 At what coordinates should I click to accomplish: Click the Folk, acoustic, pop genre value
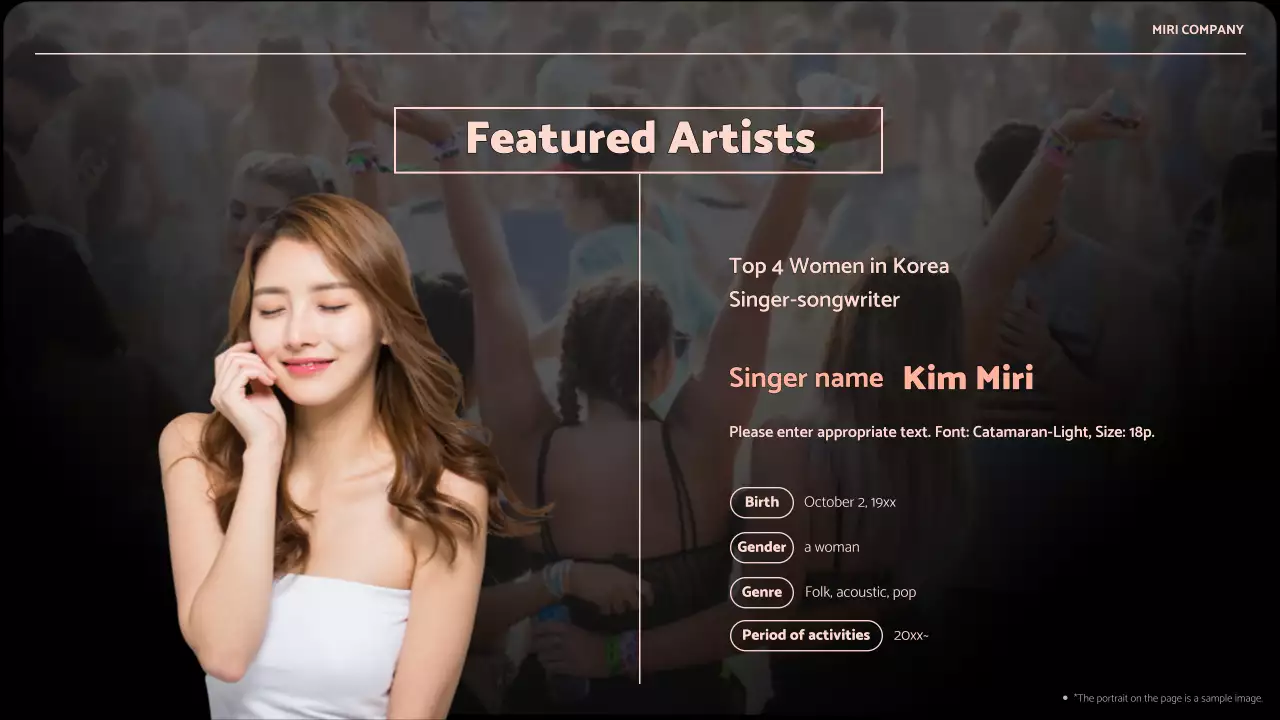coord(860,592)
